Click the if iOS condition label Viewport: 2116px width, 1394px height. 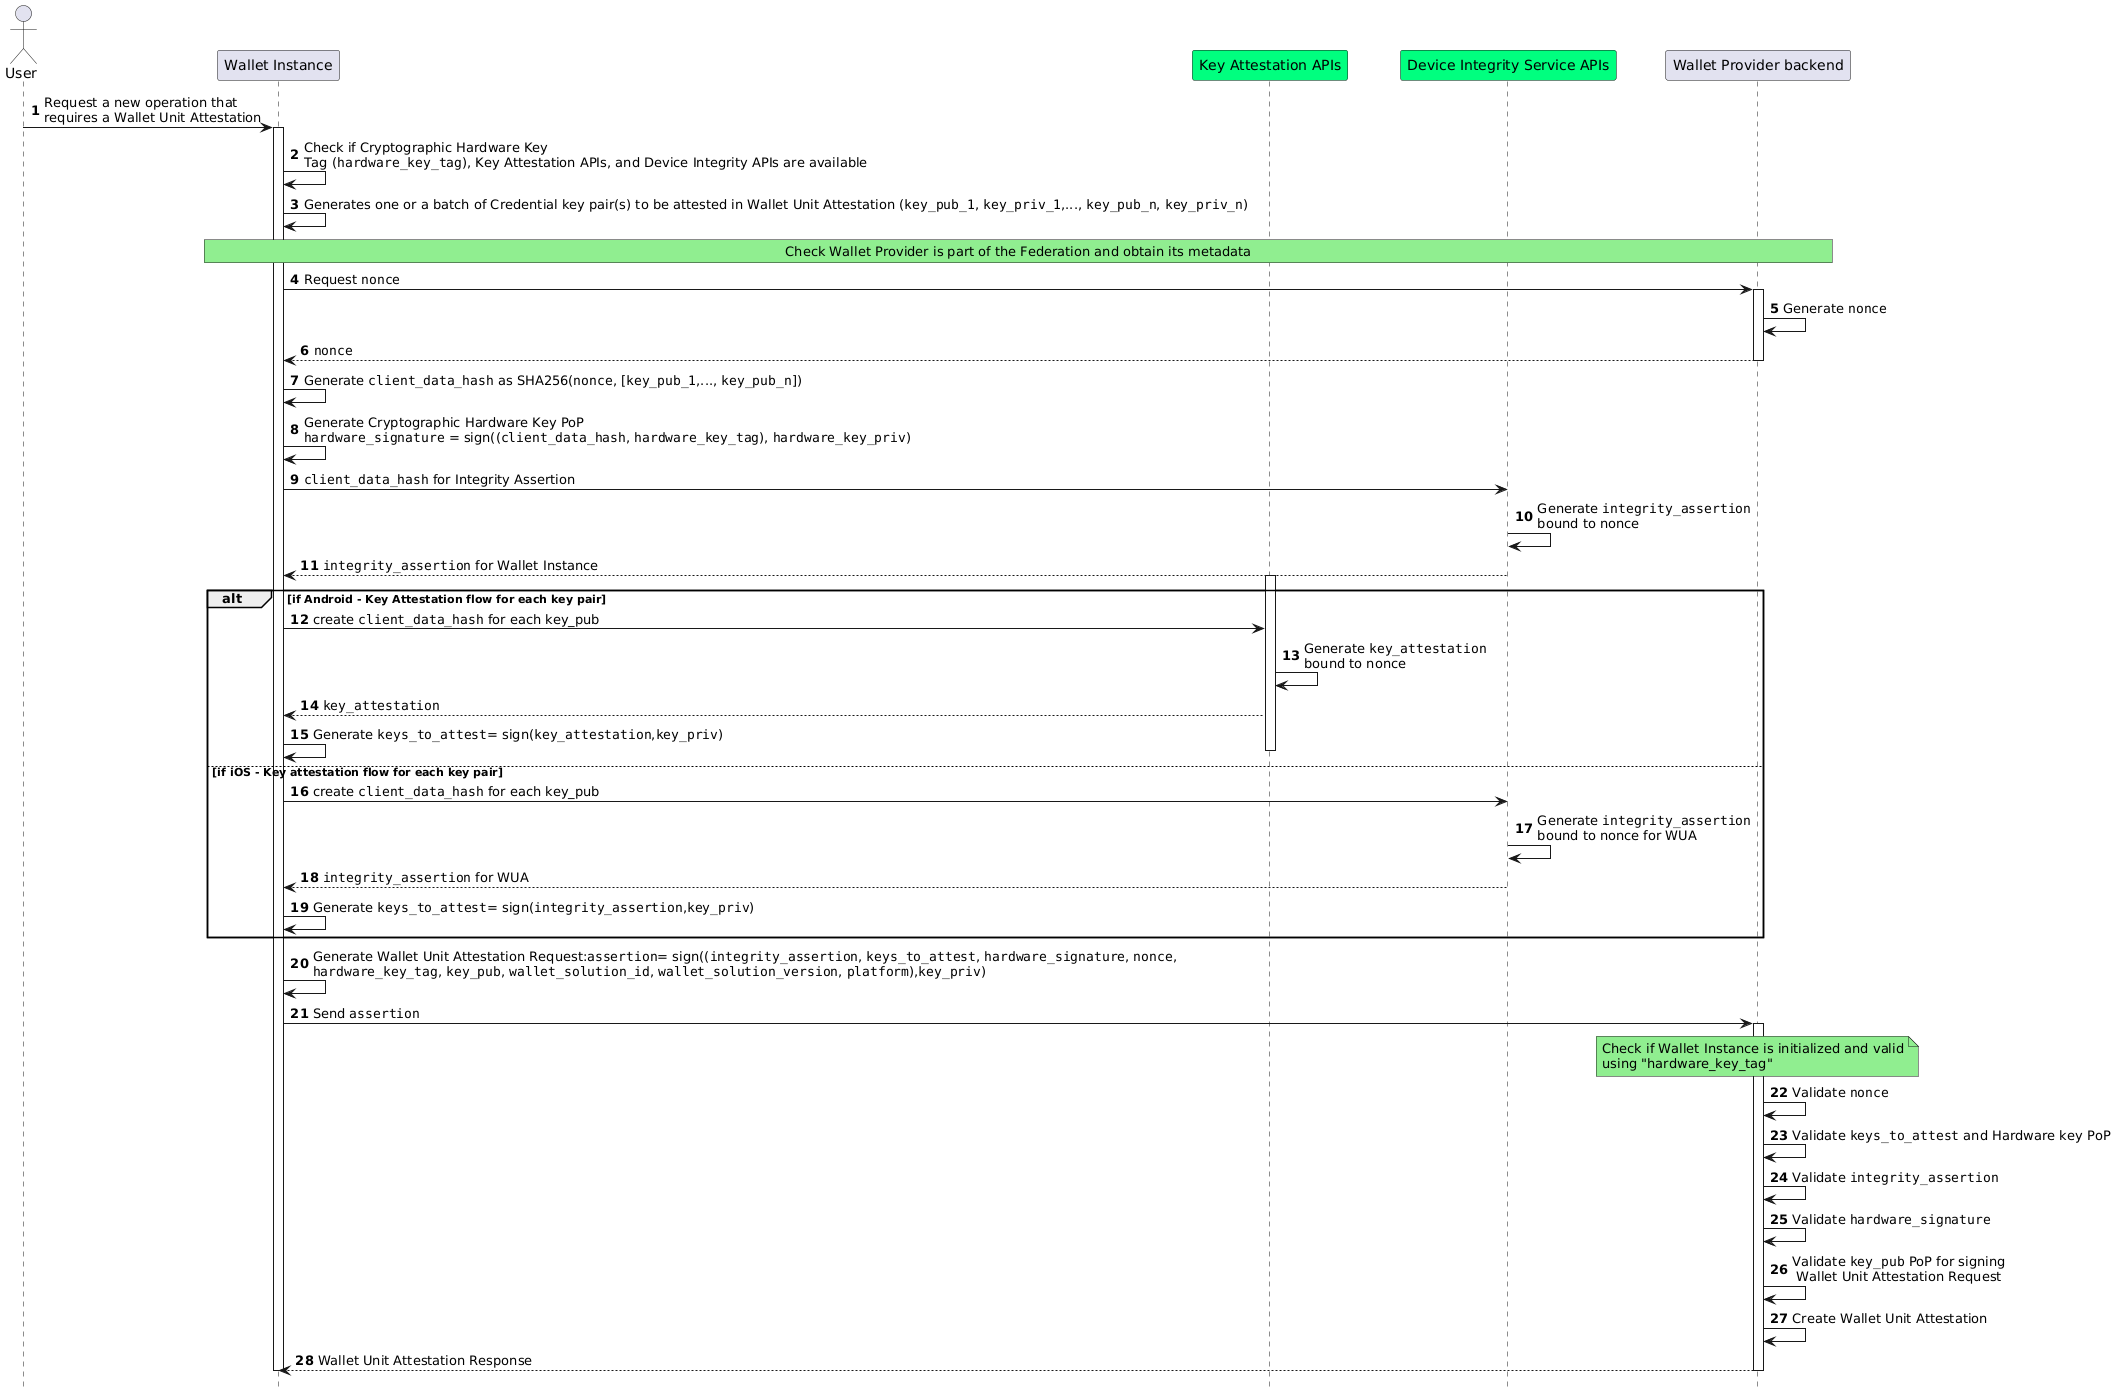click(357, 772)
